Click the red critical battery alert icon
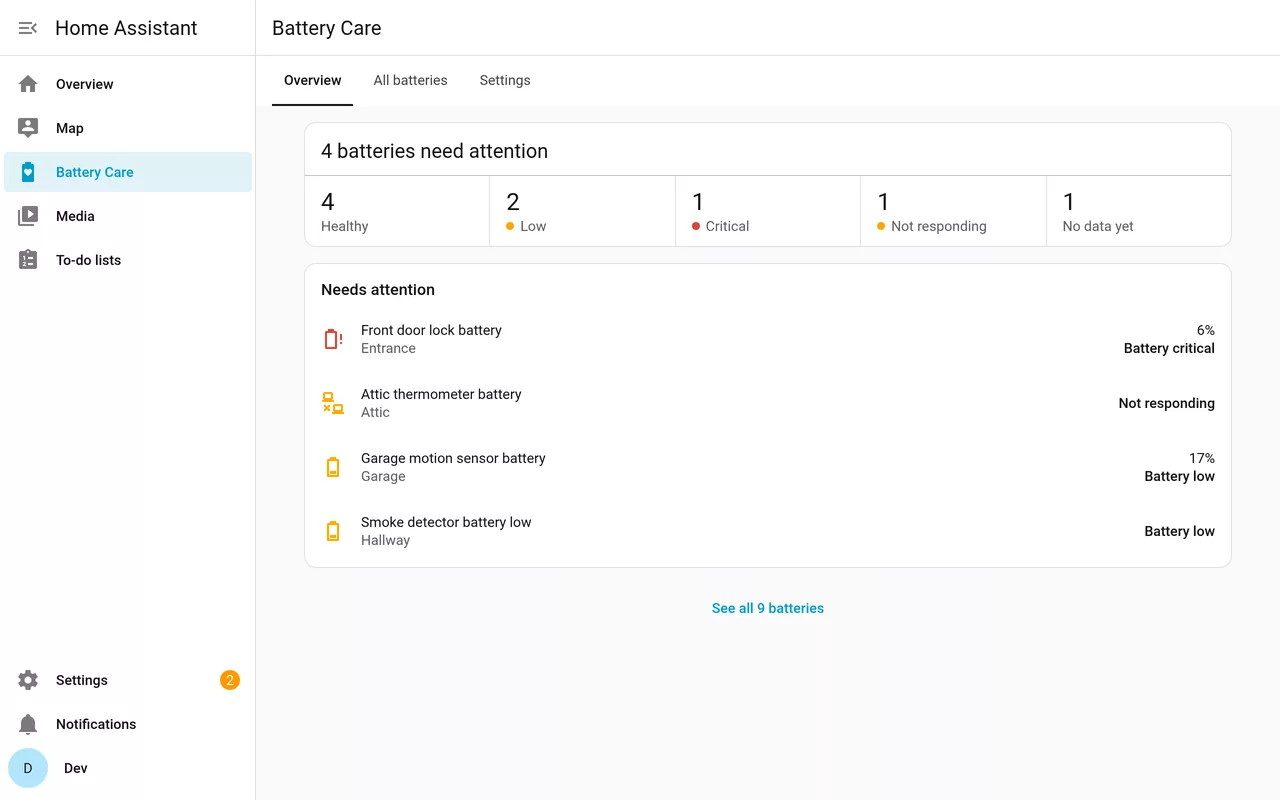Screen dimensions: 1280x800 coord(333,339)
